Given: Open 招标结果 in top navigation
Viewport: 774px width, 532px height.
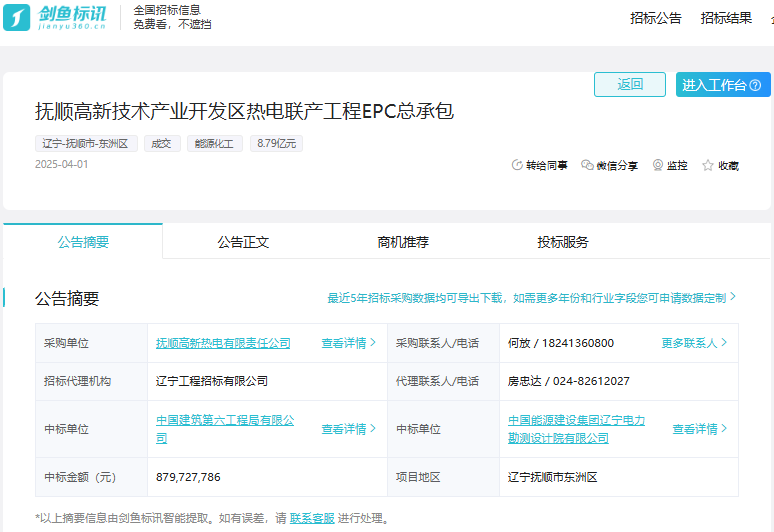Looking at the screenshot, I should point(726,18).
